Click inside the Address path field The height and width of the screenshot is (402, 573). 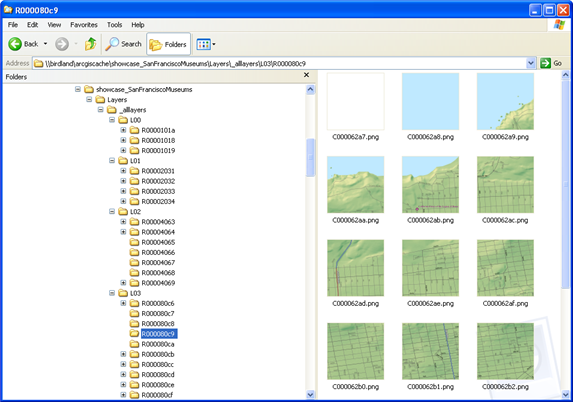point(280,63)
